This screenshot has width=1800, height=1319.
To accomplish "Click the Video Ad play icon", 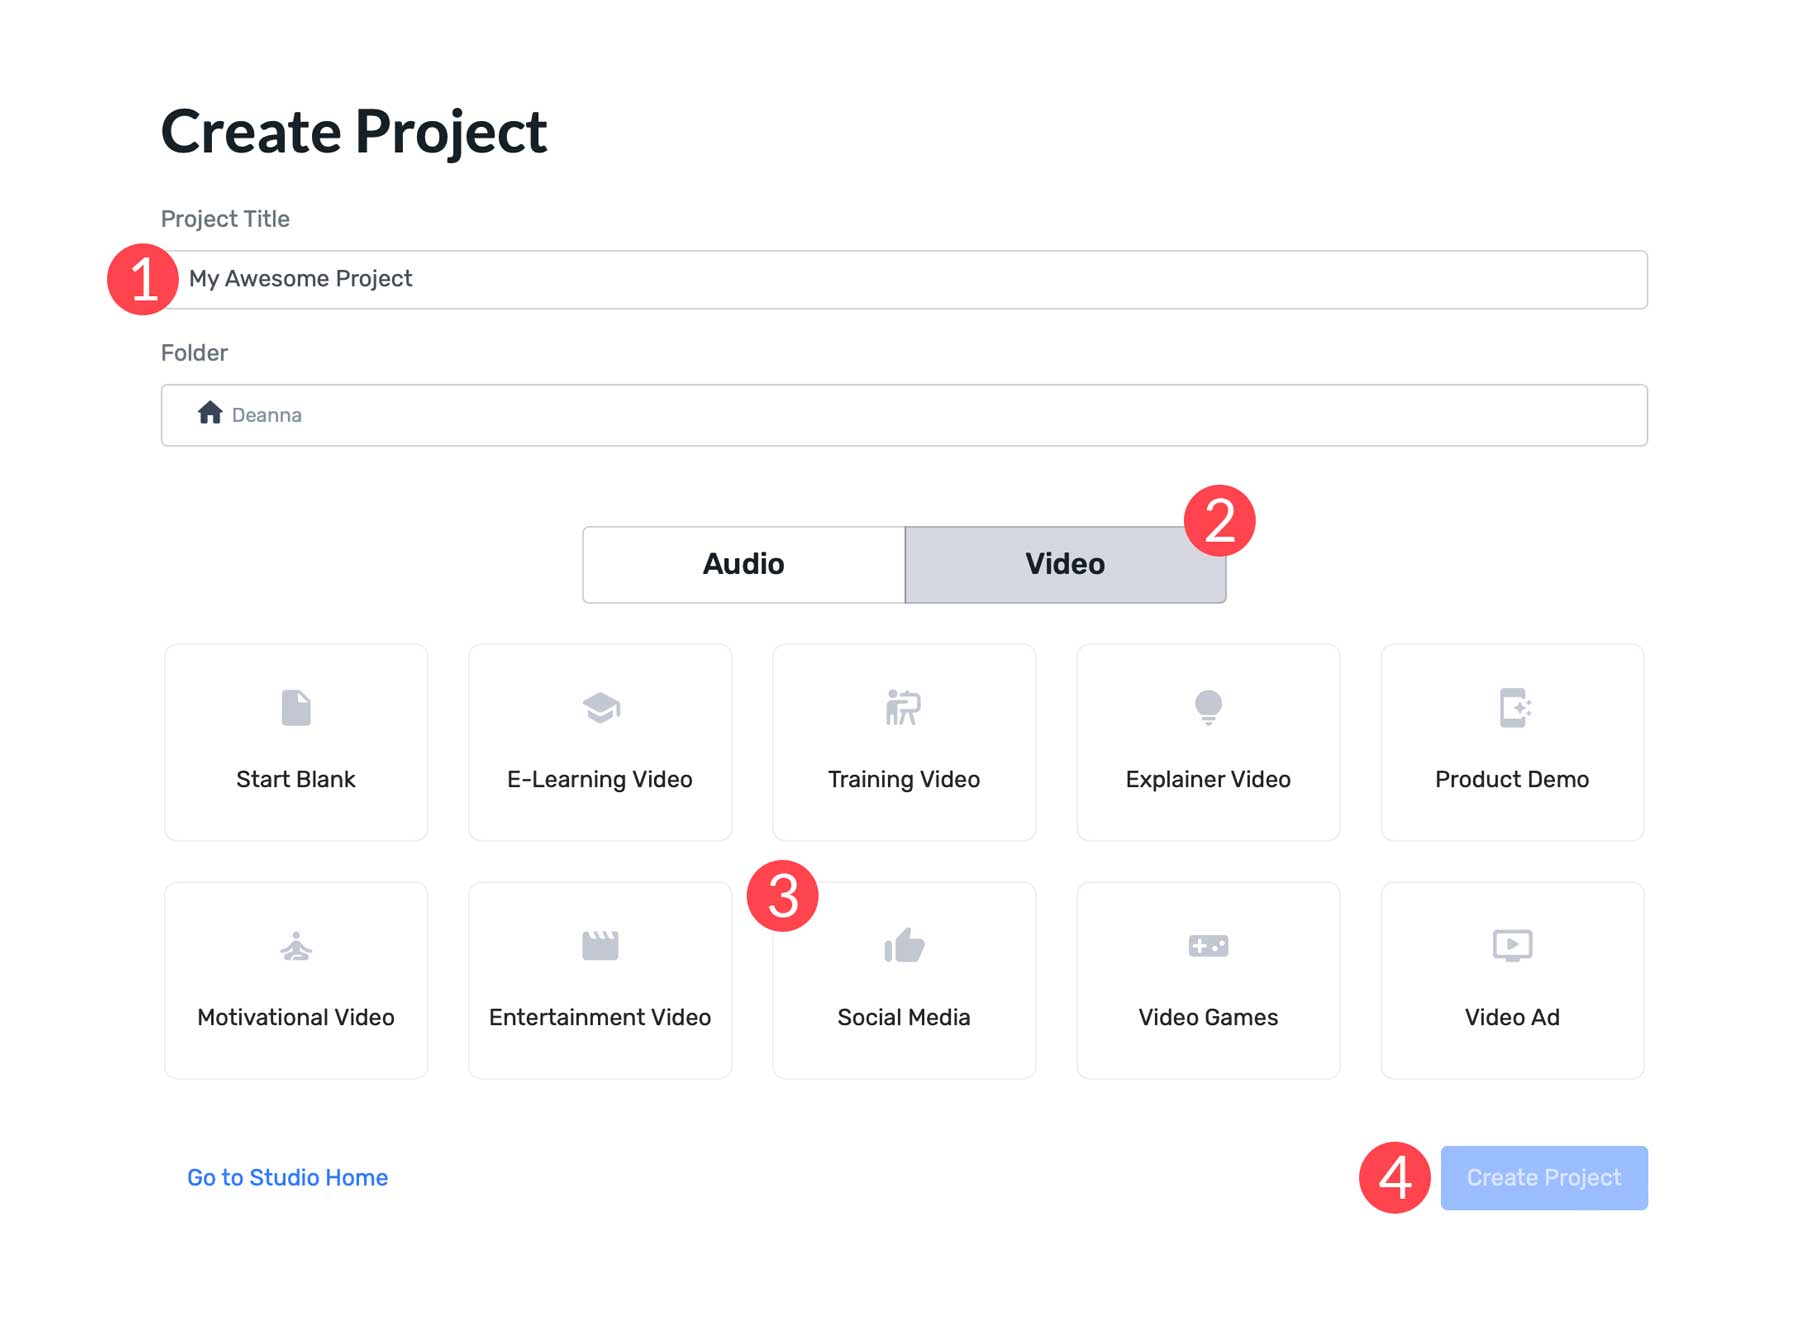I will click(x=1511, y=945).
